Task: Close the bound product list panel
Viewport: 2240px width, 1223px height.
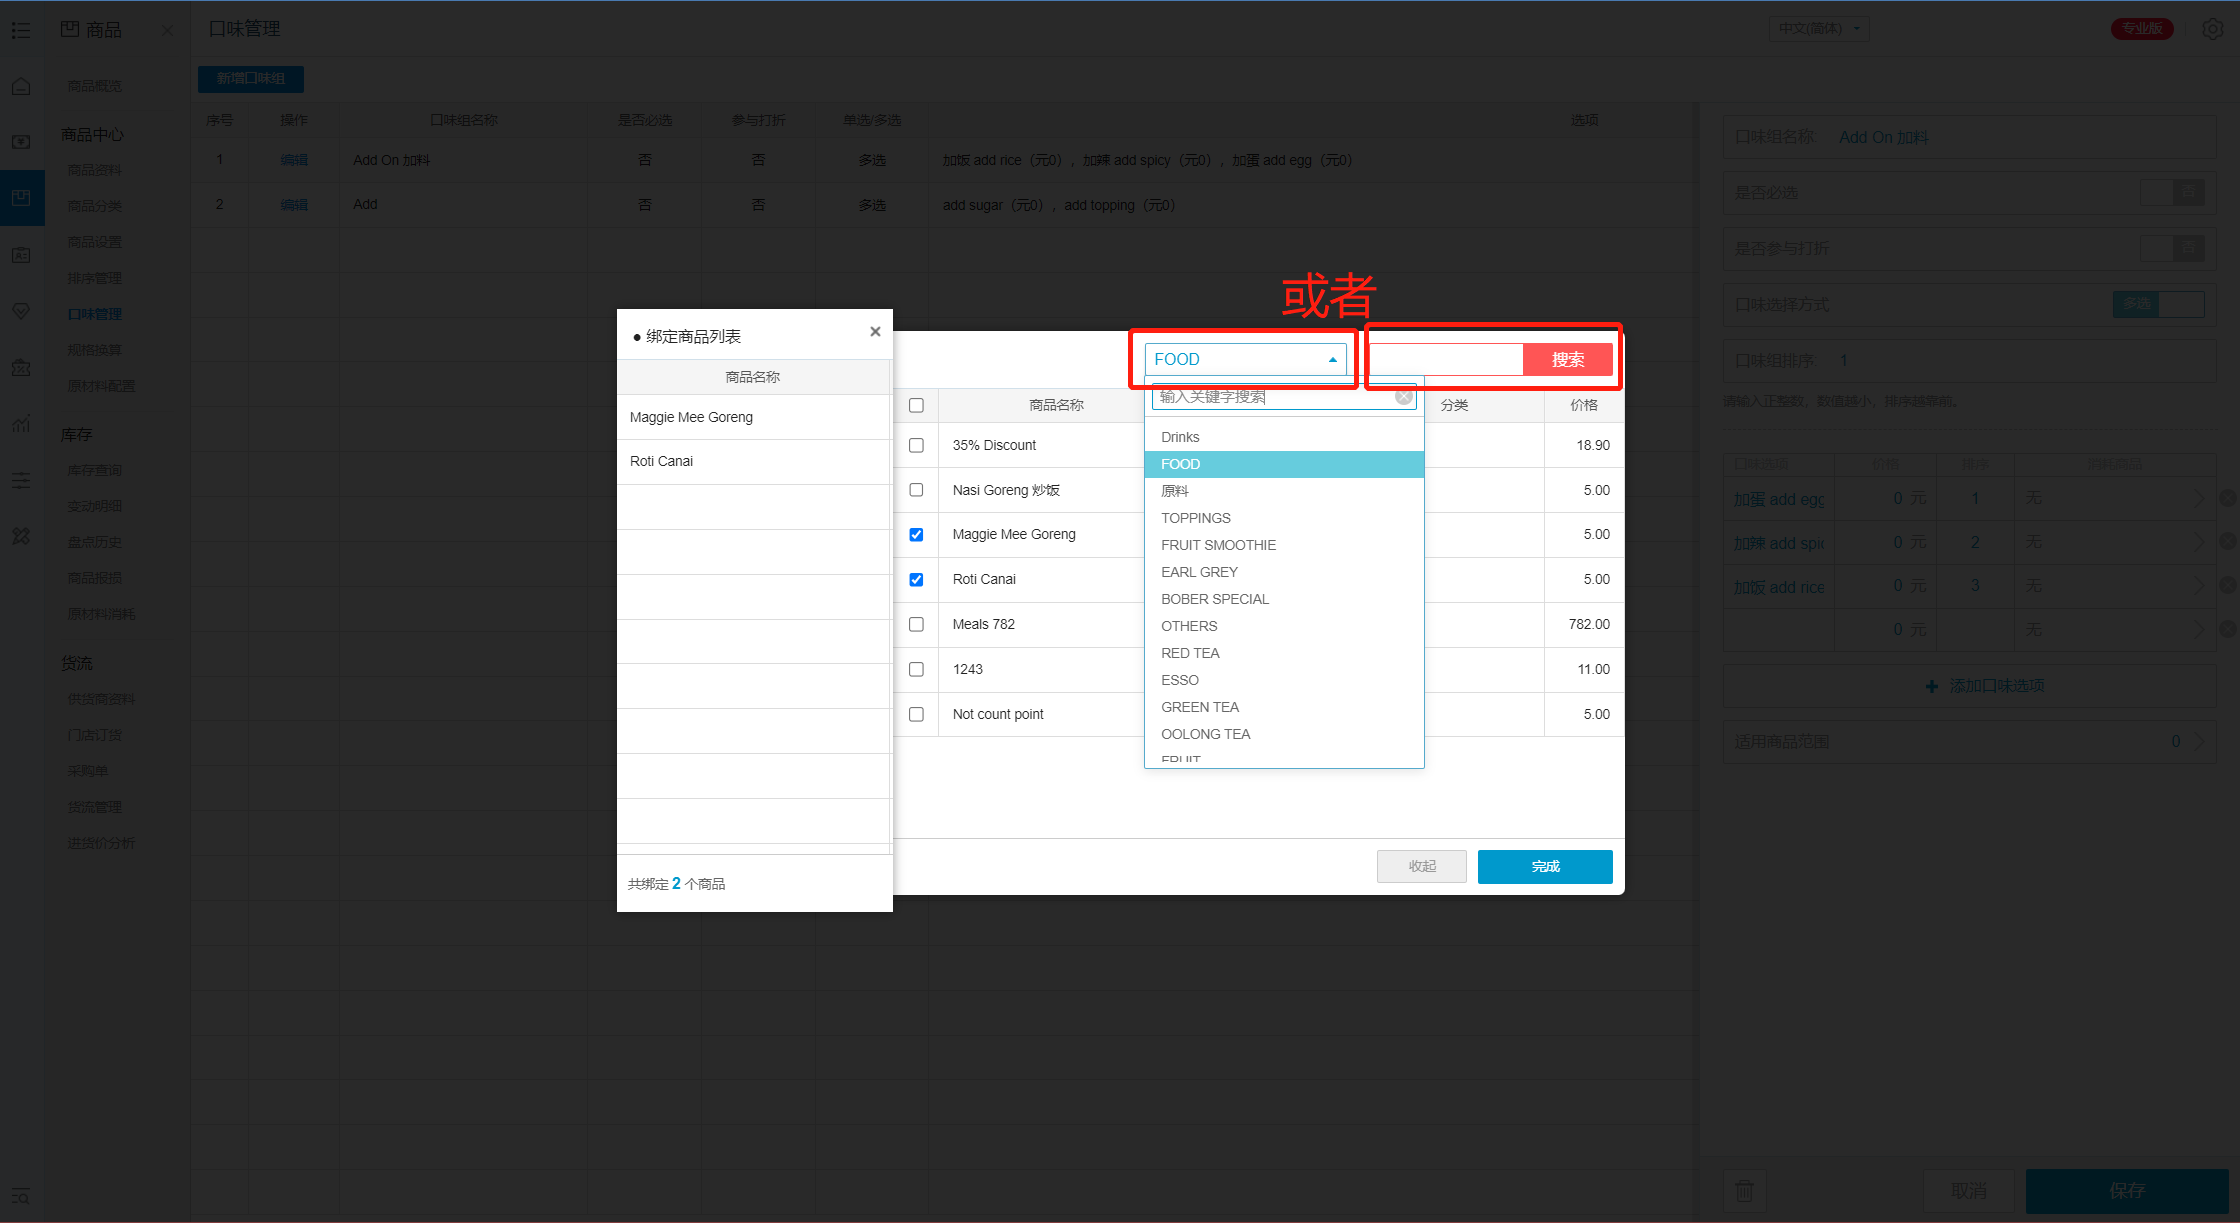Action: pyautogui.click(x=875, y=332)
